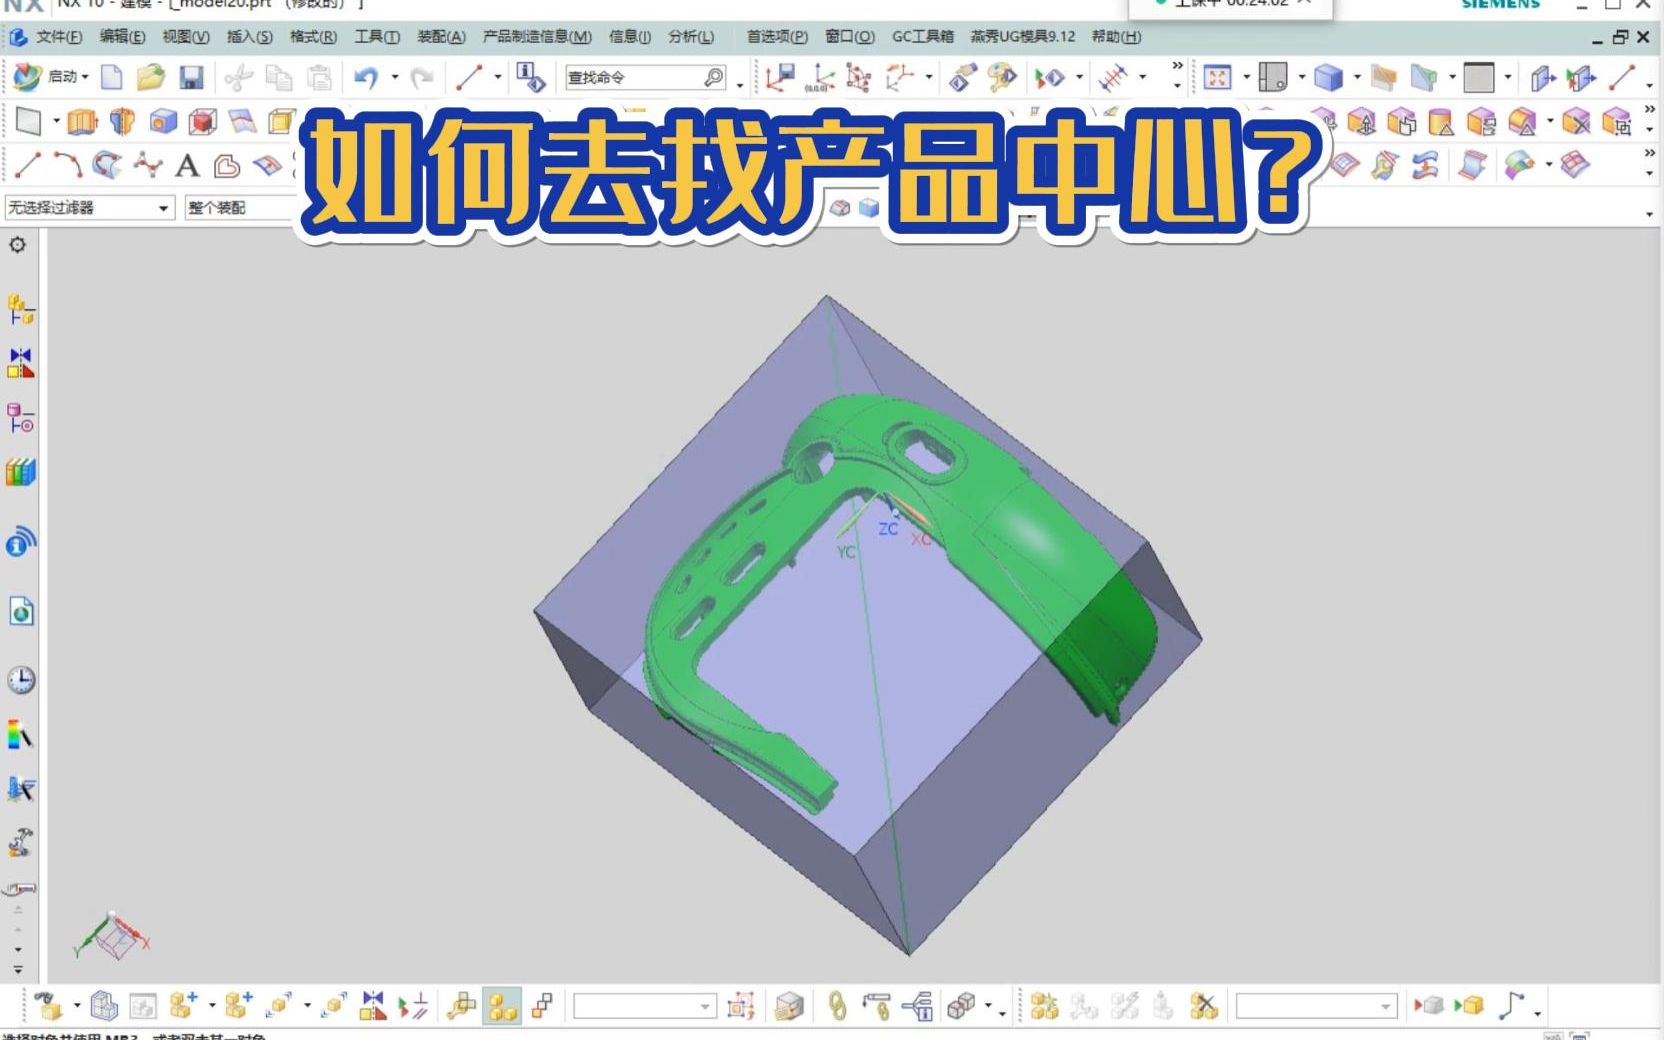Open the 产品制造信息(M) menu
Screen dimensions: 1664x1040
coord(537,37)
